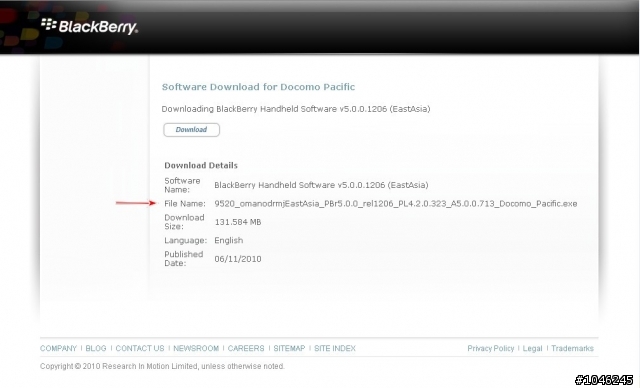Select the Software Name value text

point(321,185)
